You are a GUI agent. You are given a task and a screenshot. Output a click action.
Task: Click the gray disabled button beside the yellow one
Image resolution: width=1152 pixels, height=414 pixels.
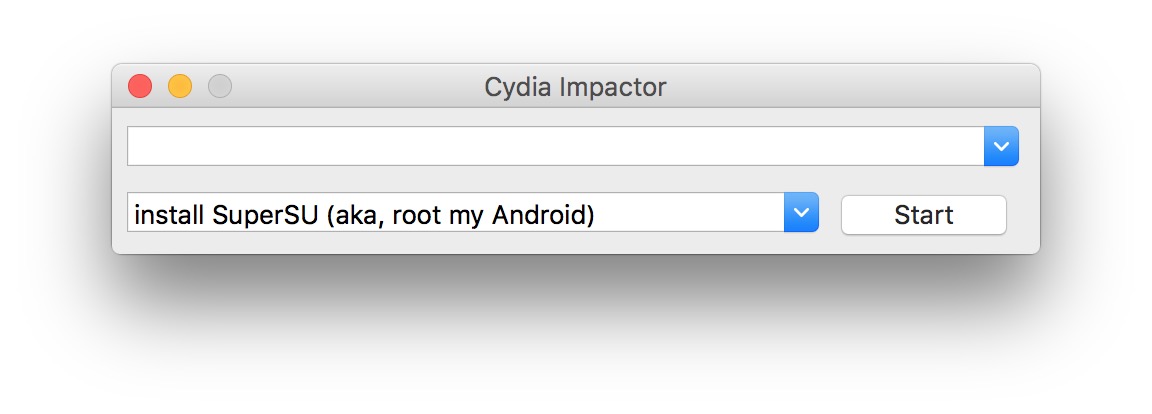(x=220, y=87)
